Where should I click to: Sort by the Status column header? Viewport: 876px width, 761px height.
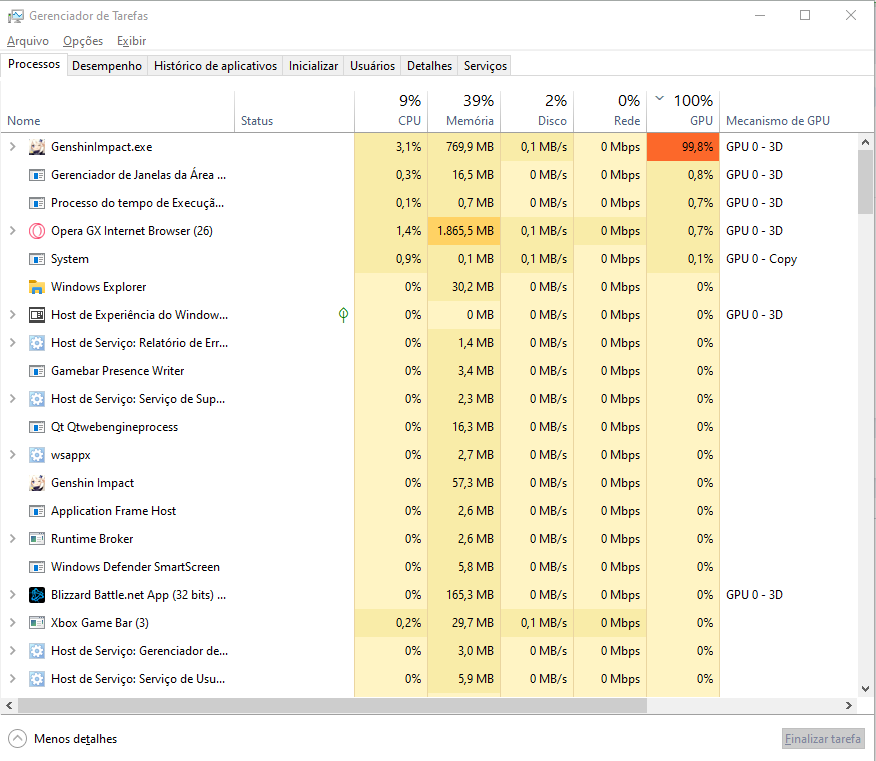[294, 111]
